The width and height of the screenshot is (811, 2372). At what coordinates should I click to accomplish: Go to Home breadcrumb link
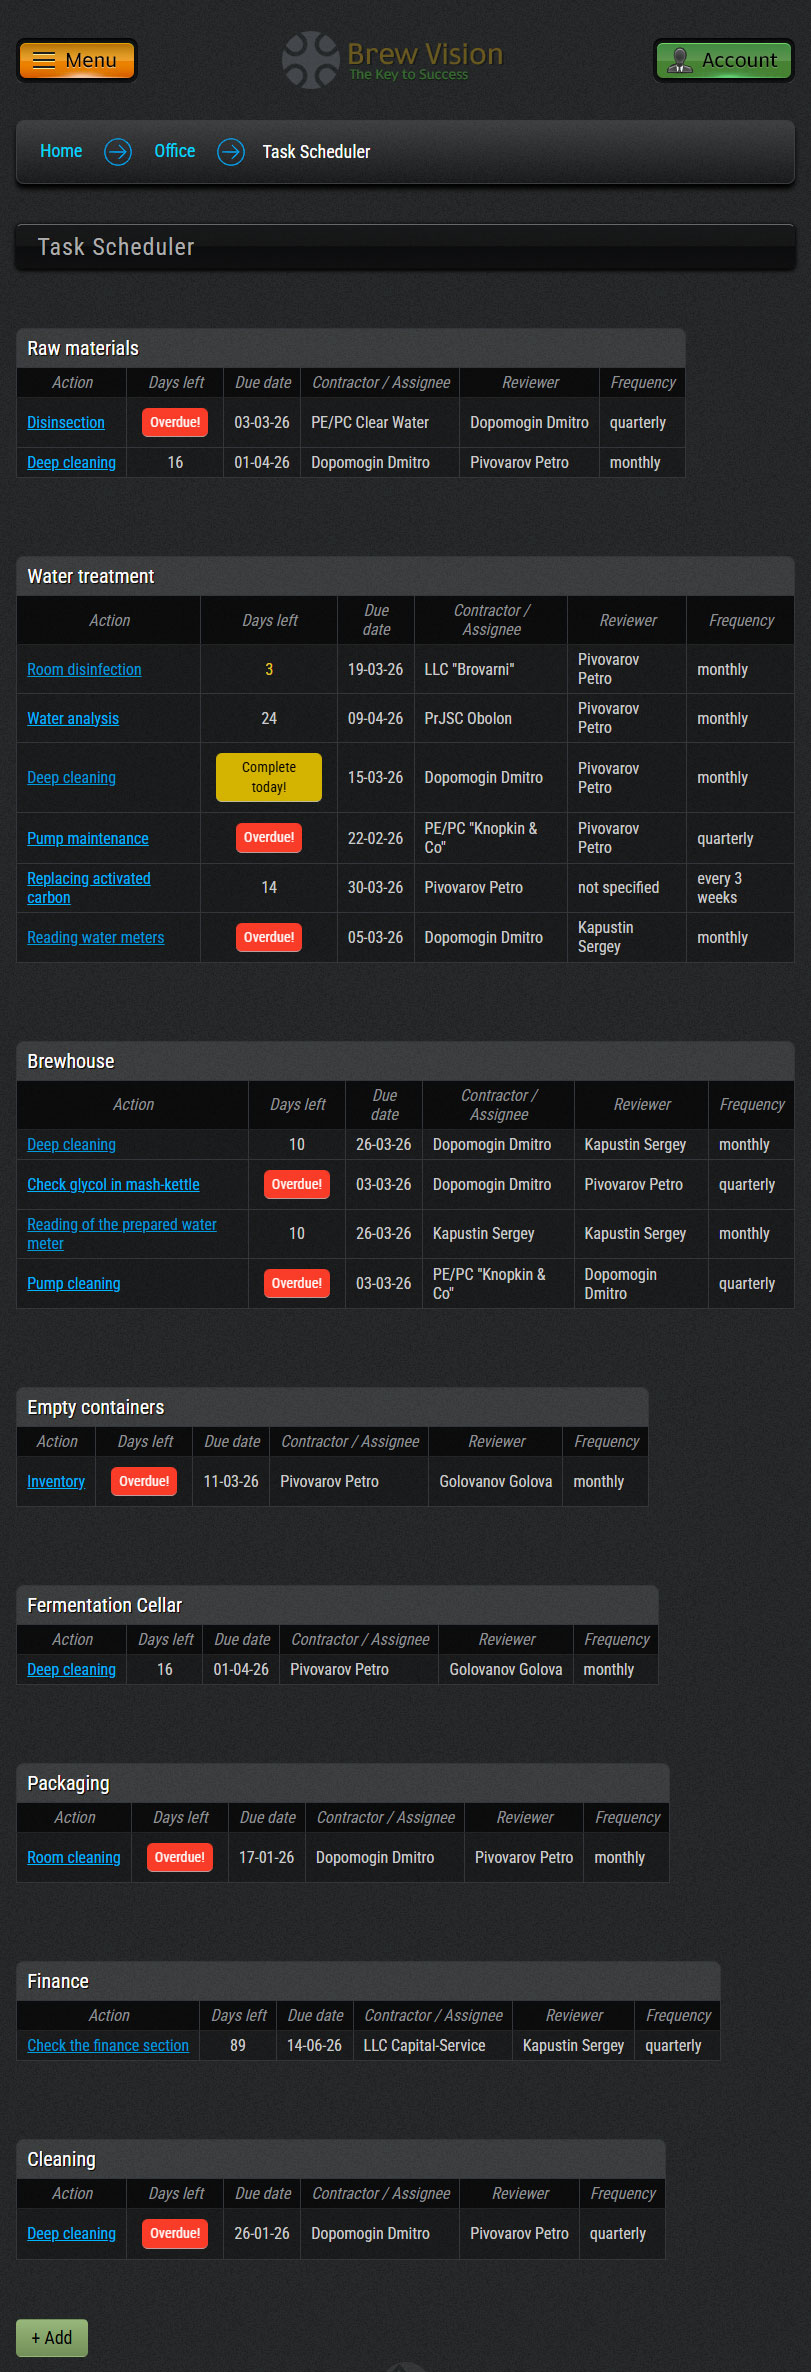pos(61,151)
